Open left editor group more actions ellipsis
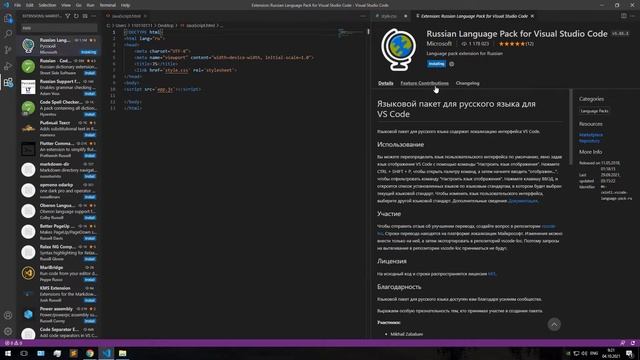The width and height of the screenshot is (640, 360). [x=363, y=16]
